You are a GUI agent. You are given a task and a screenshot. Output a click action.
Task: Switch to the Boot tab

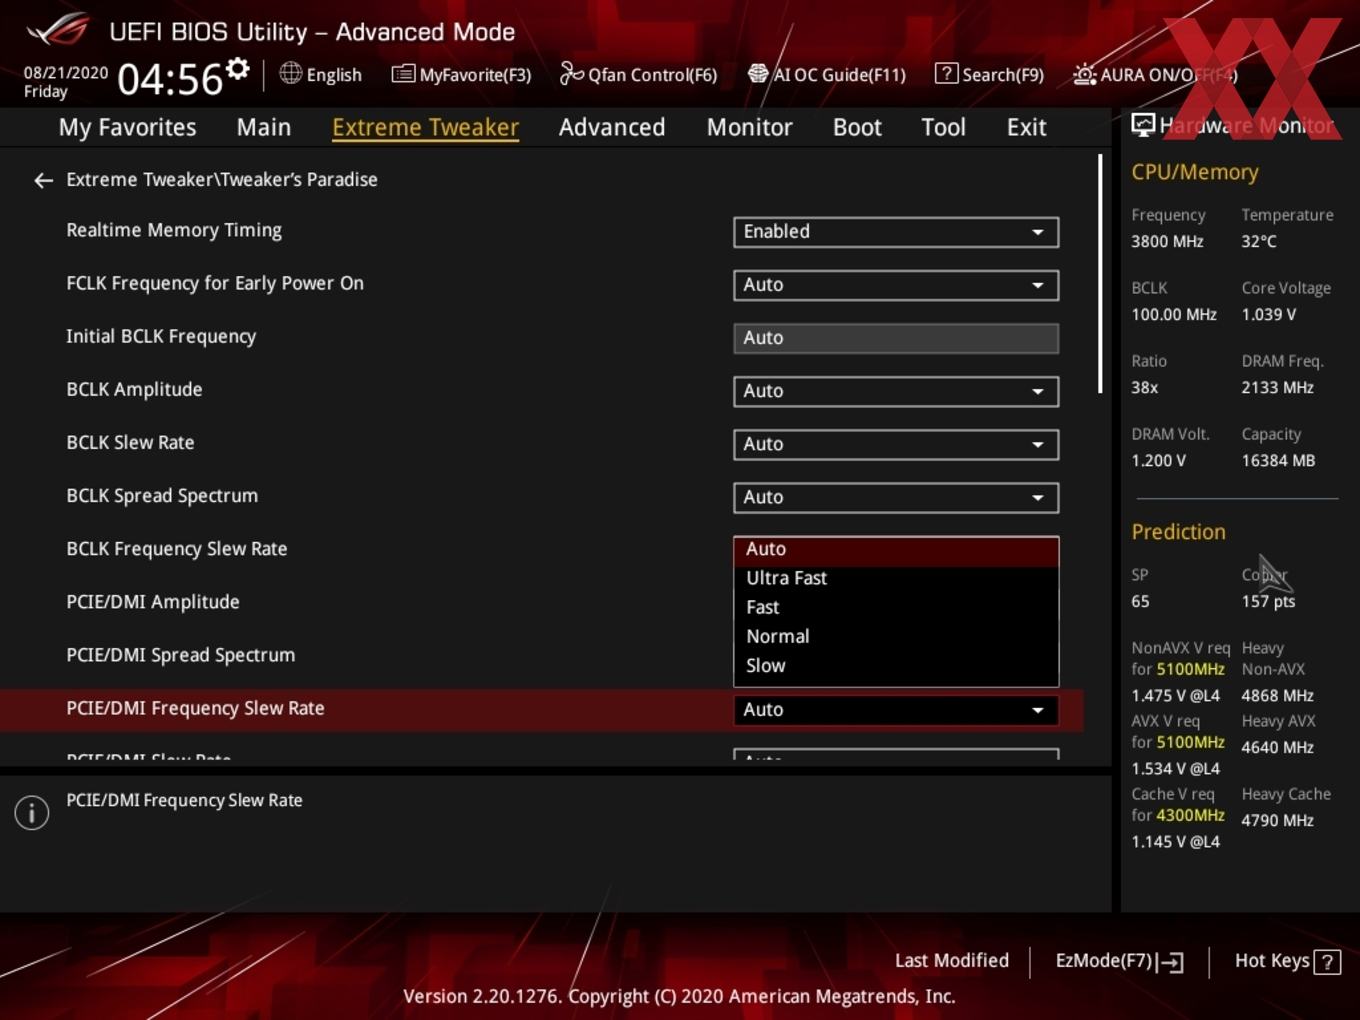coord(857,127)
